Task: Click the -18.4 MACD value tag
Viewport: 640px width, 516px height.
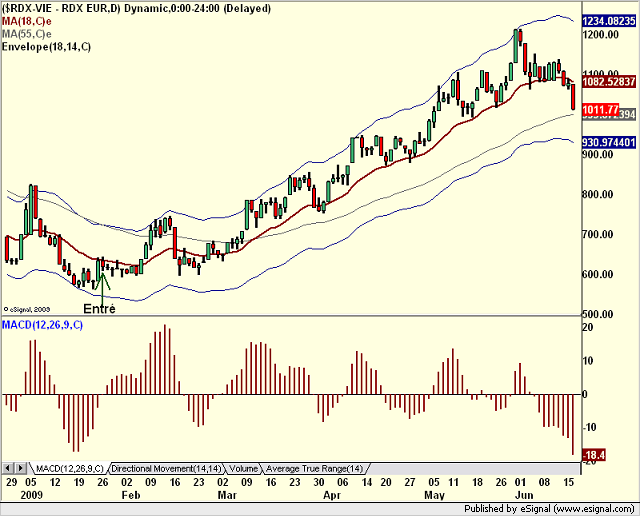Action: point(594,455)
